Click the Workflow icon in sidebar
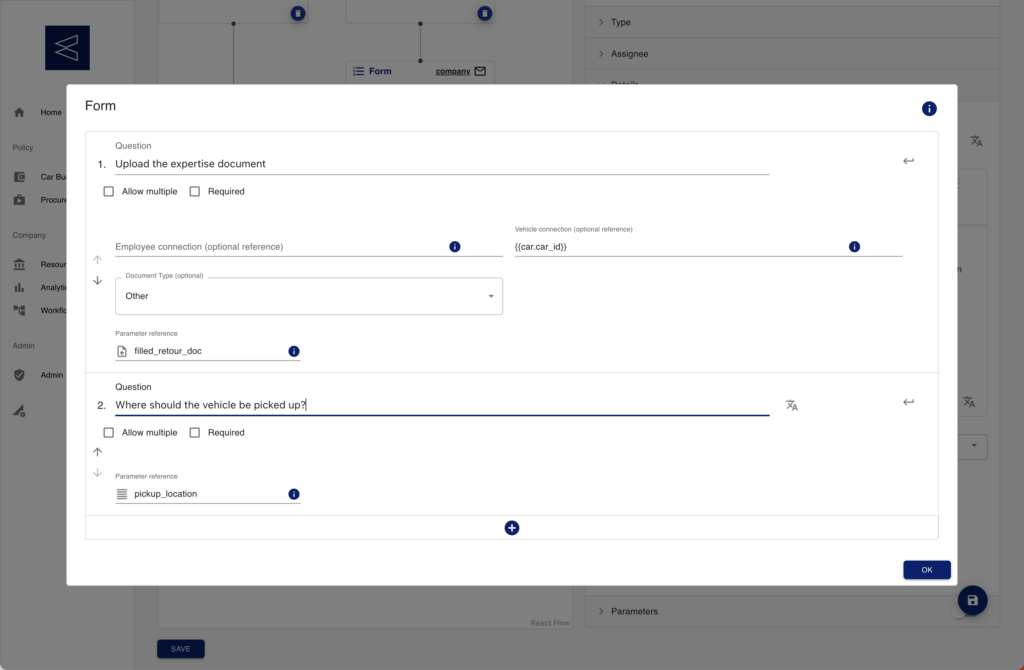Image resolution: width=1024 pixels, height=670 pixels. pyautogui.click(x=19, y=310)
